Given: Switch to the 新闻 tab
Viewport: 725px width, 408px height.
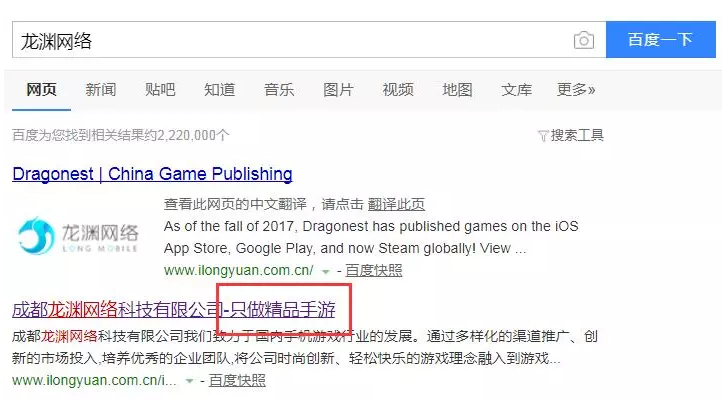Looking at the screenshot, I should 100,89.
